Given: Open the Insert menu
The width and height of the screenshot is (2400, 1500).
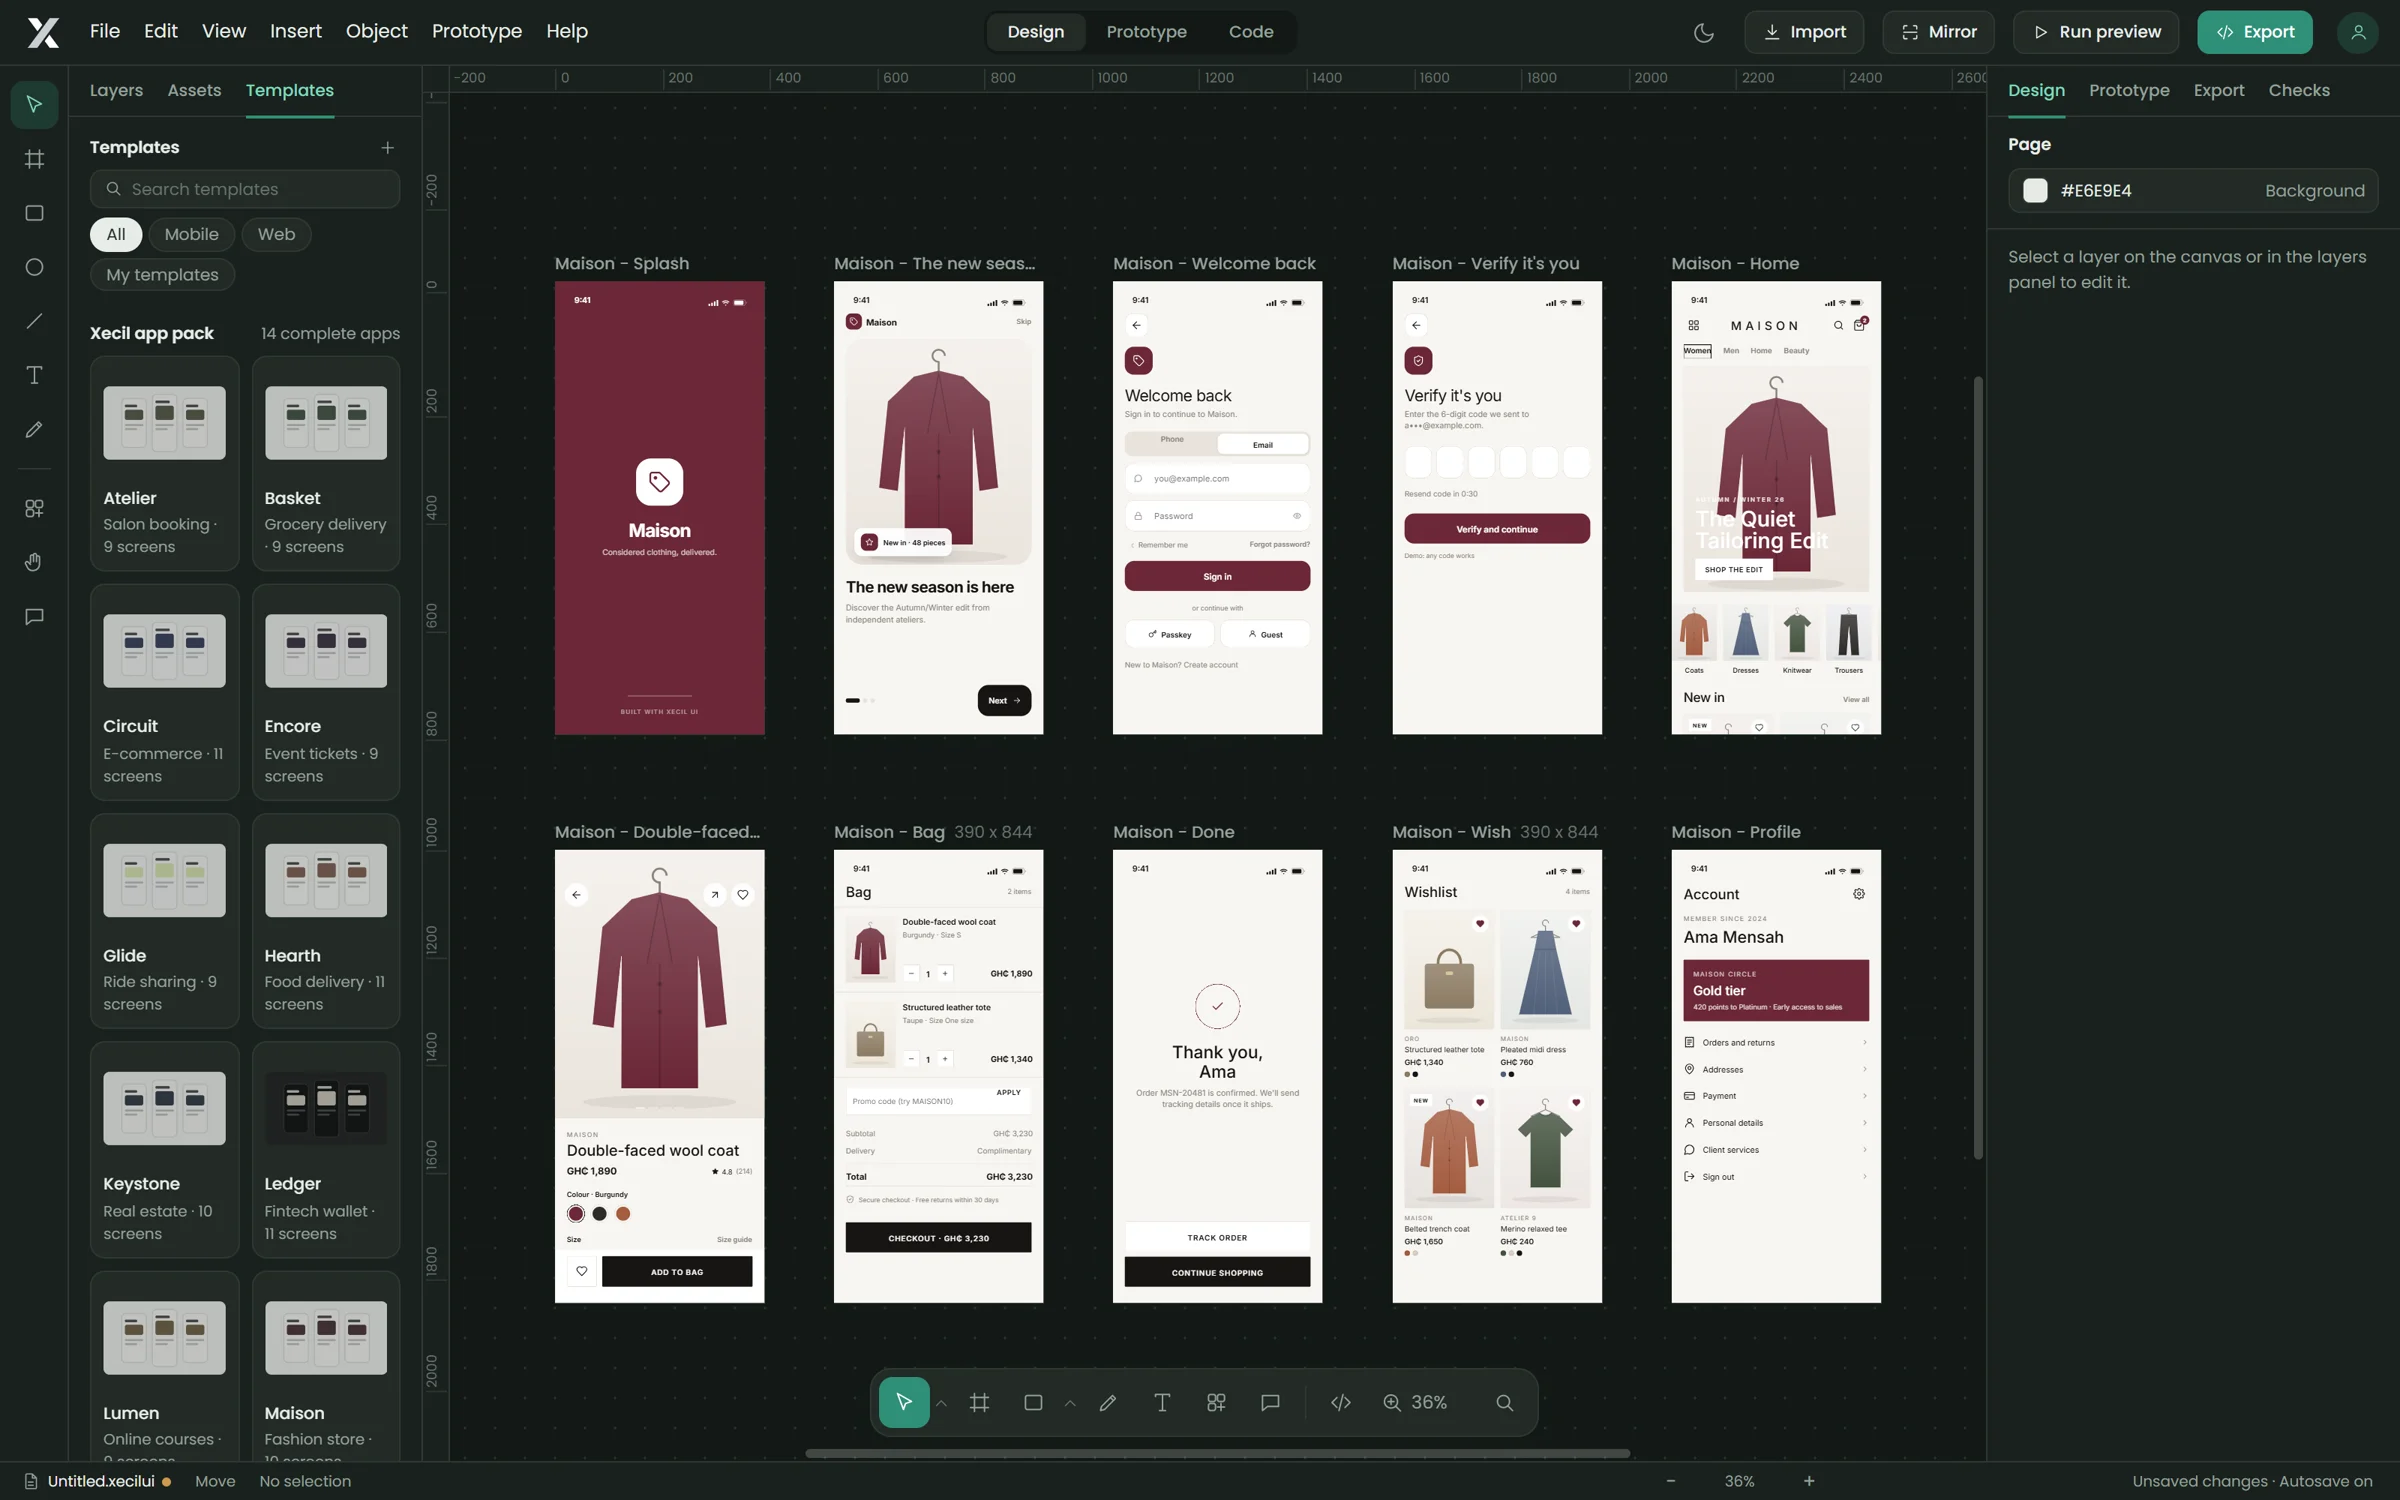Looking at the screenshot, I should tap(296, 31).
